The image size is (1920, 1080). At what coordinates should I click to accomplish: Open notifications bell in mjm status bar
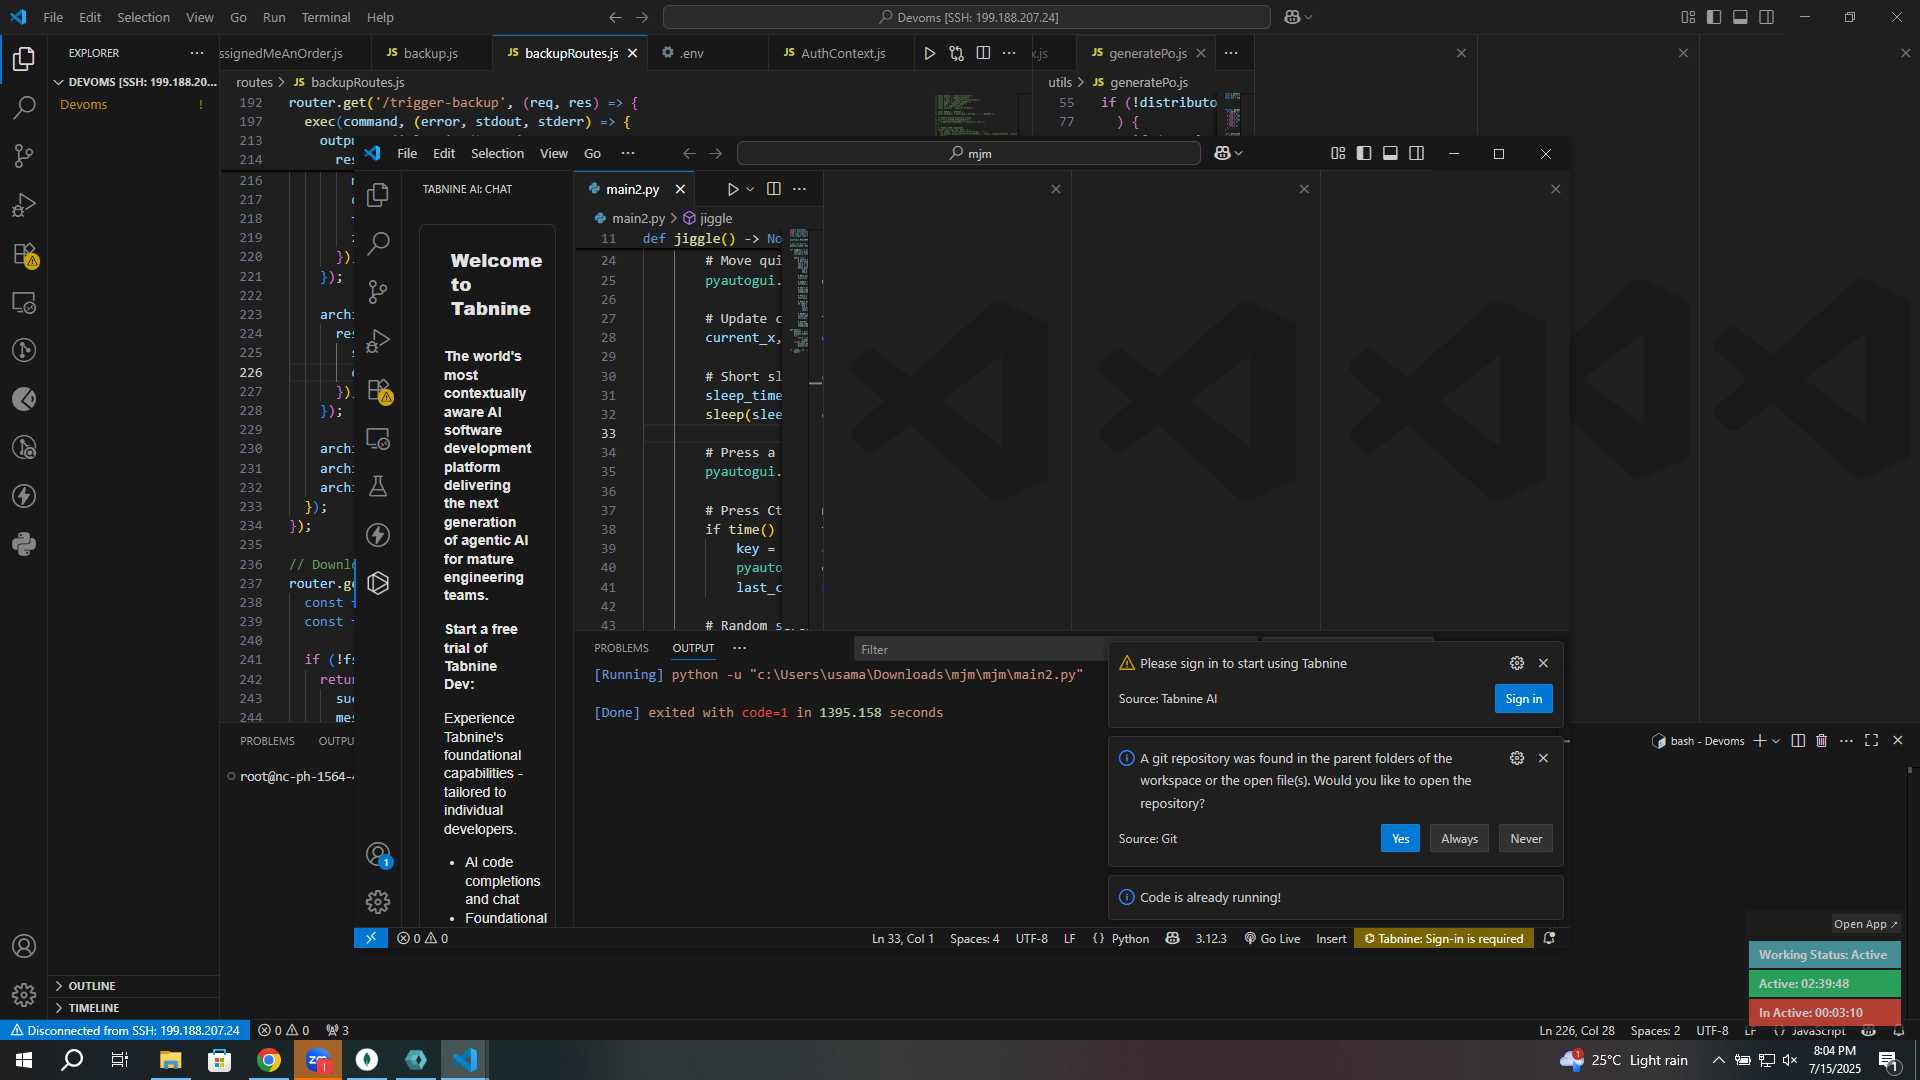pyautogui.click(x=1549, y=938)
